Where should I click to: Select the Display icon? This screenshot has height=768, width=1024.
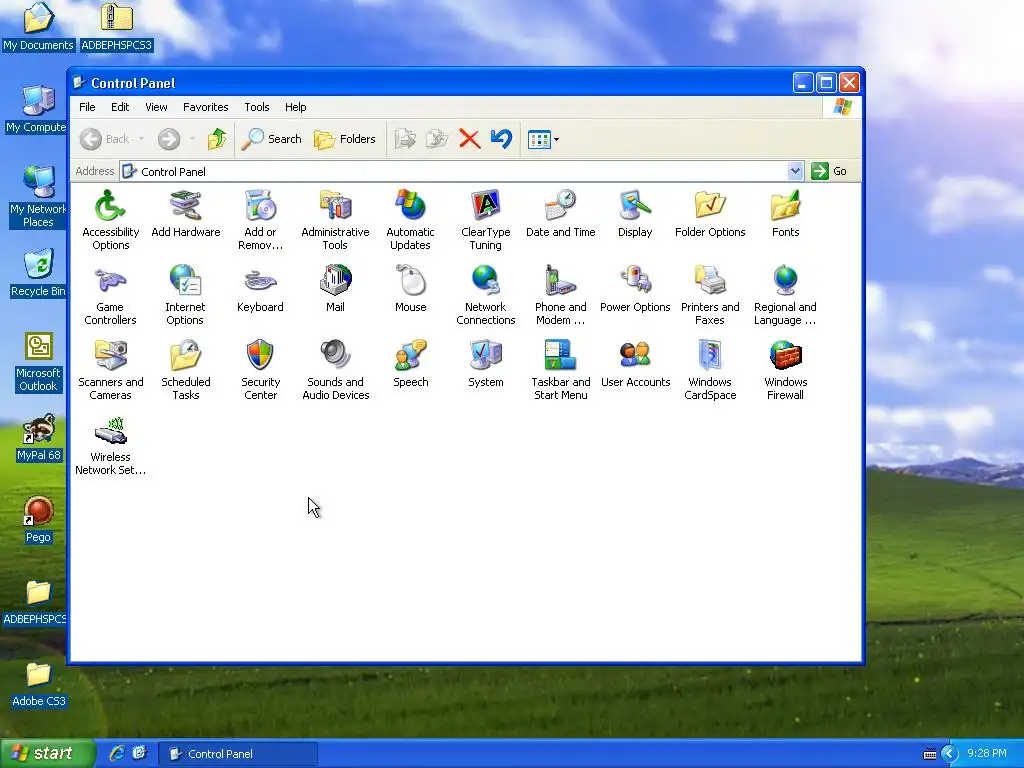click(635, 214)
